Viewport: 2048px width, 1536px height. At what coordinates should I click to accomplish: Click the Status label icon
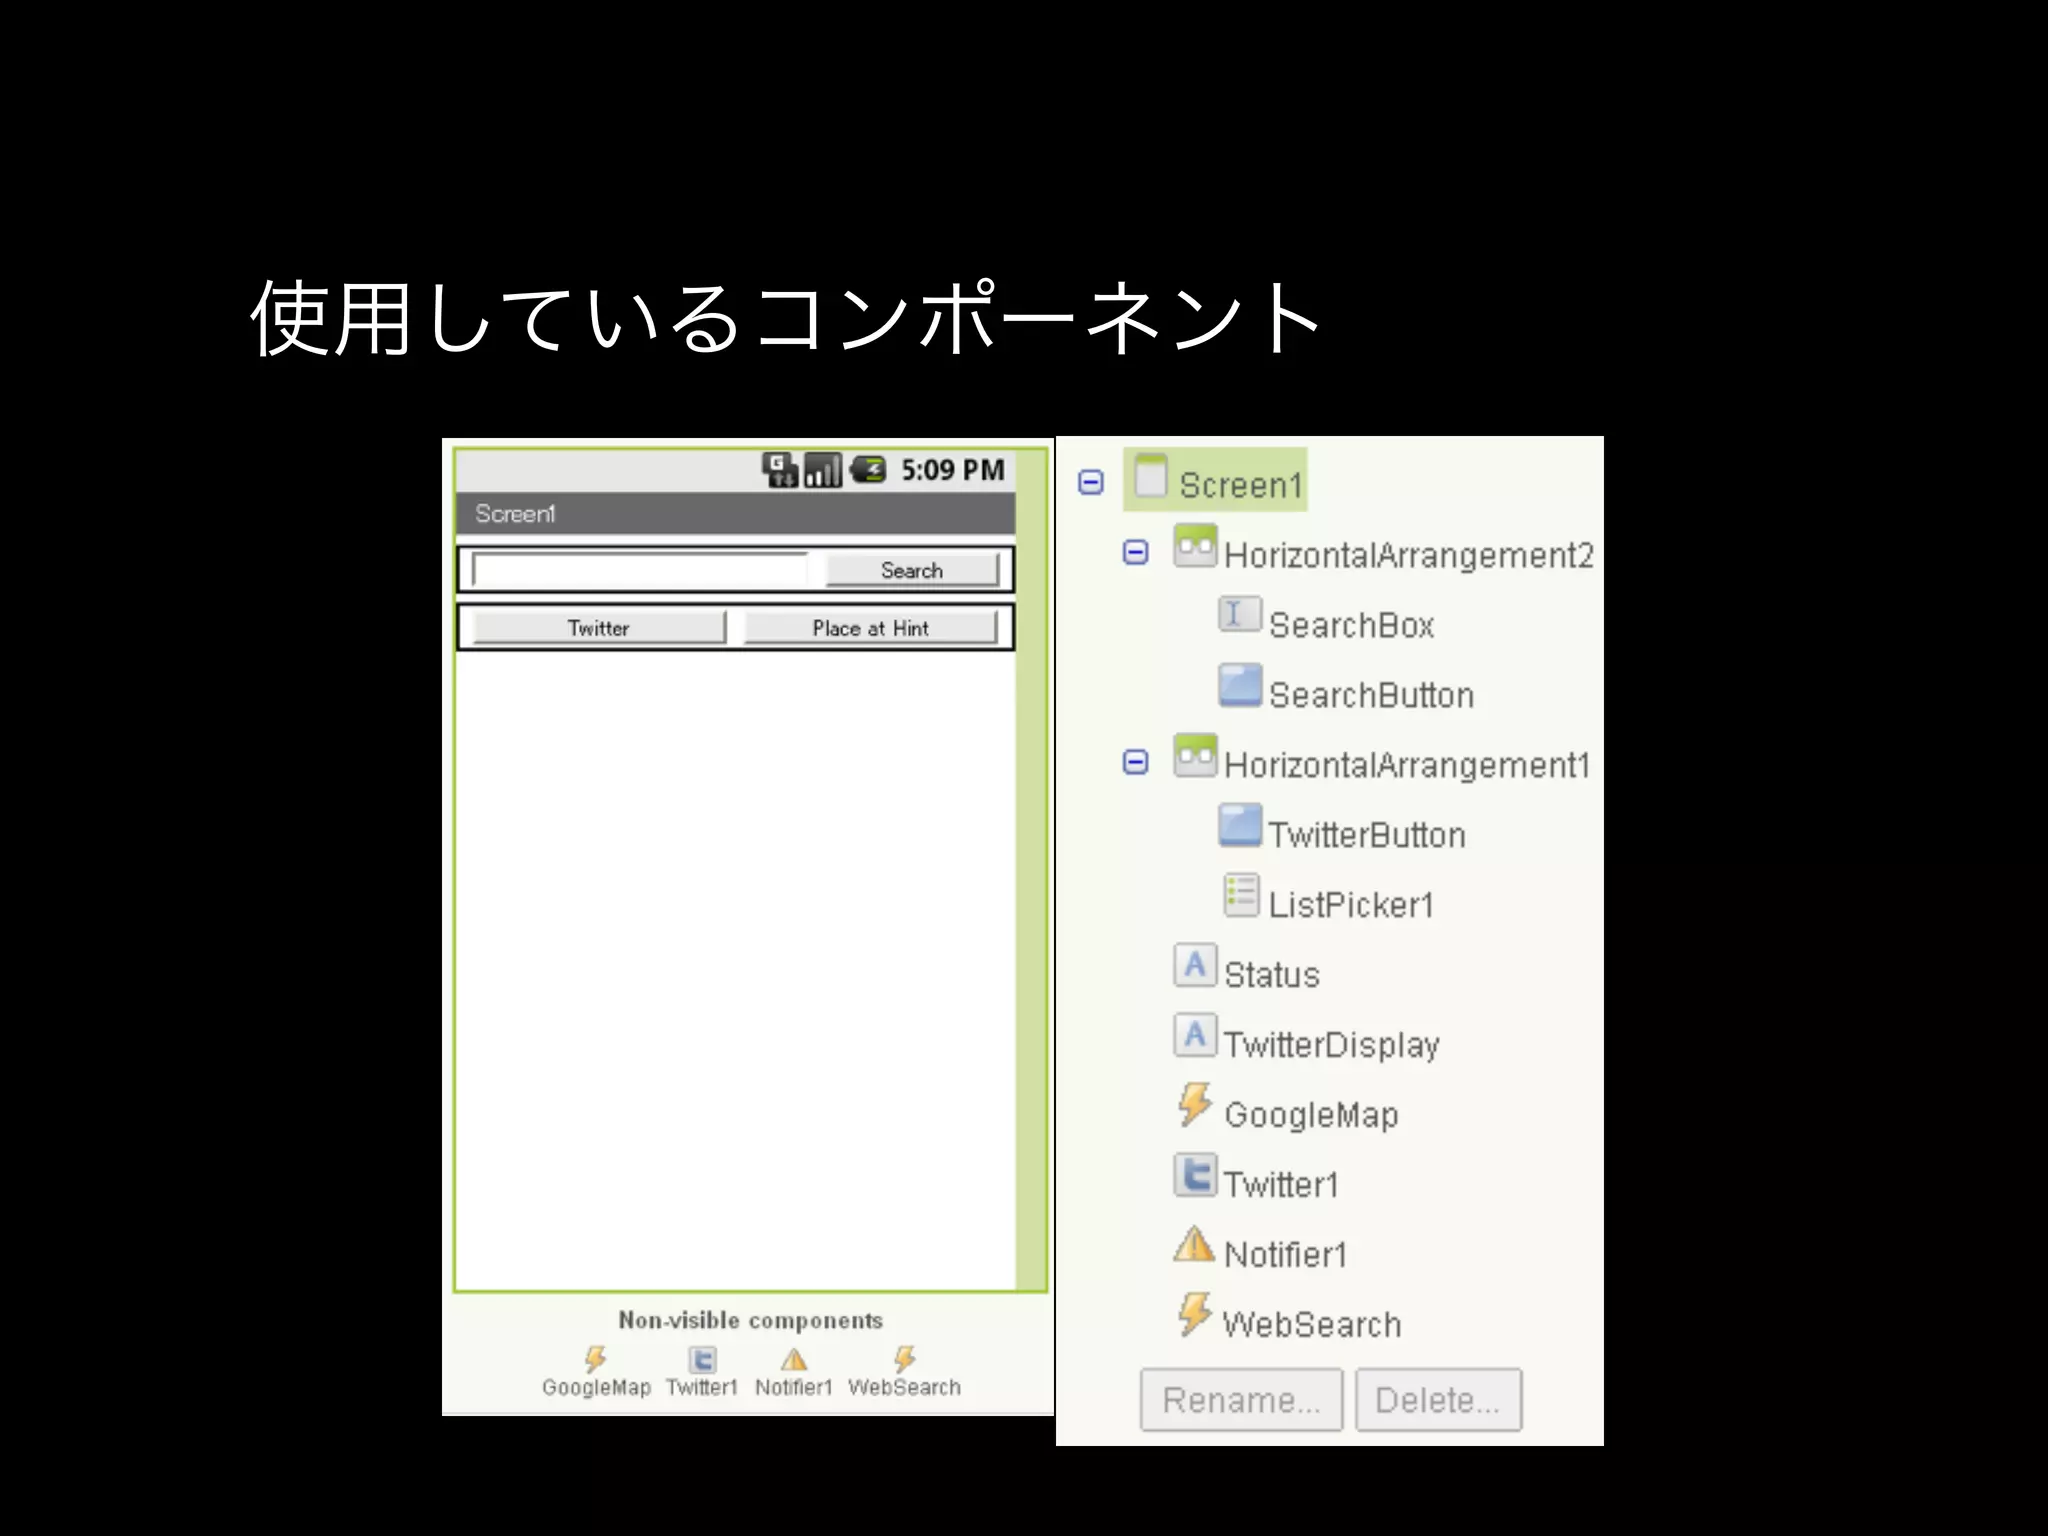pos(1195,965)
